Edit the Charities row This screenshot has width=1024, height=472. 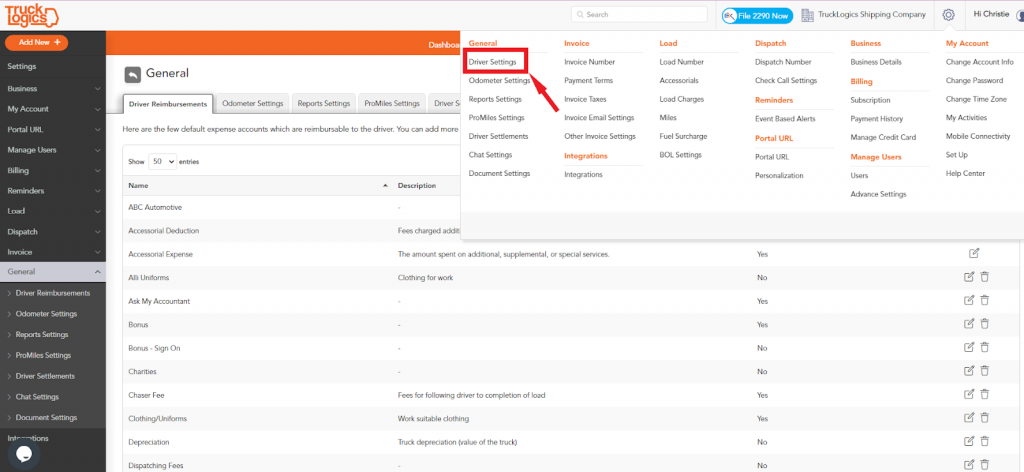969,371
